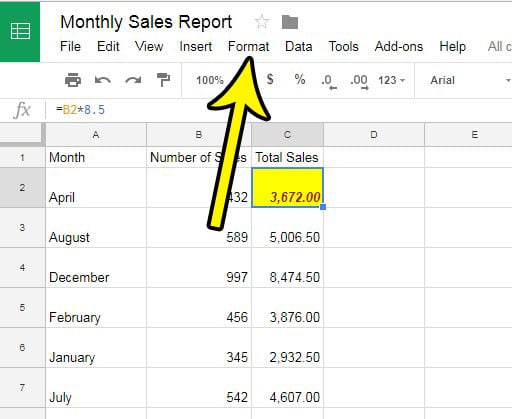The image size is (512, 419).
Task: Select row 6 header
Action: [22, 347]
